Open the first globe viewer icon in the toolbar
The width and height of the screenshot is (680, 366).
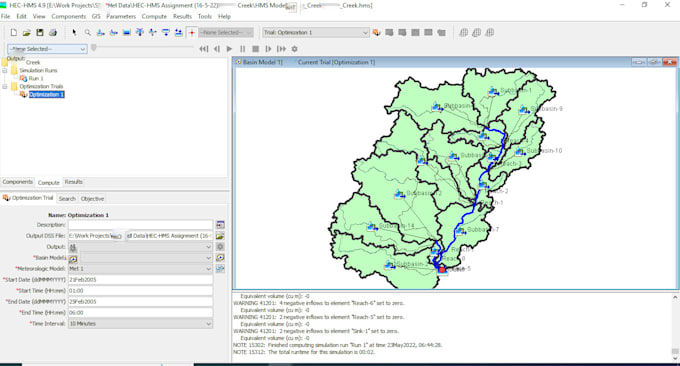pyautogui.click(x=464, y=33)
